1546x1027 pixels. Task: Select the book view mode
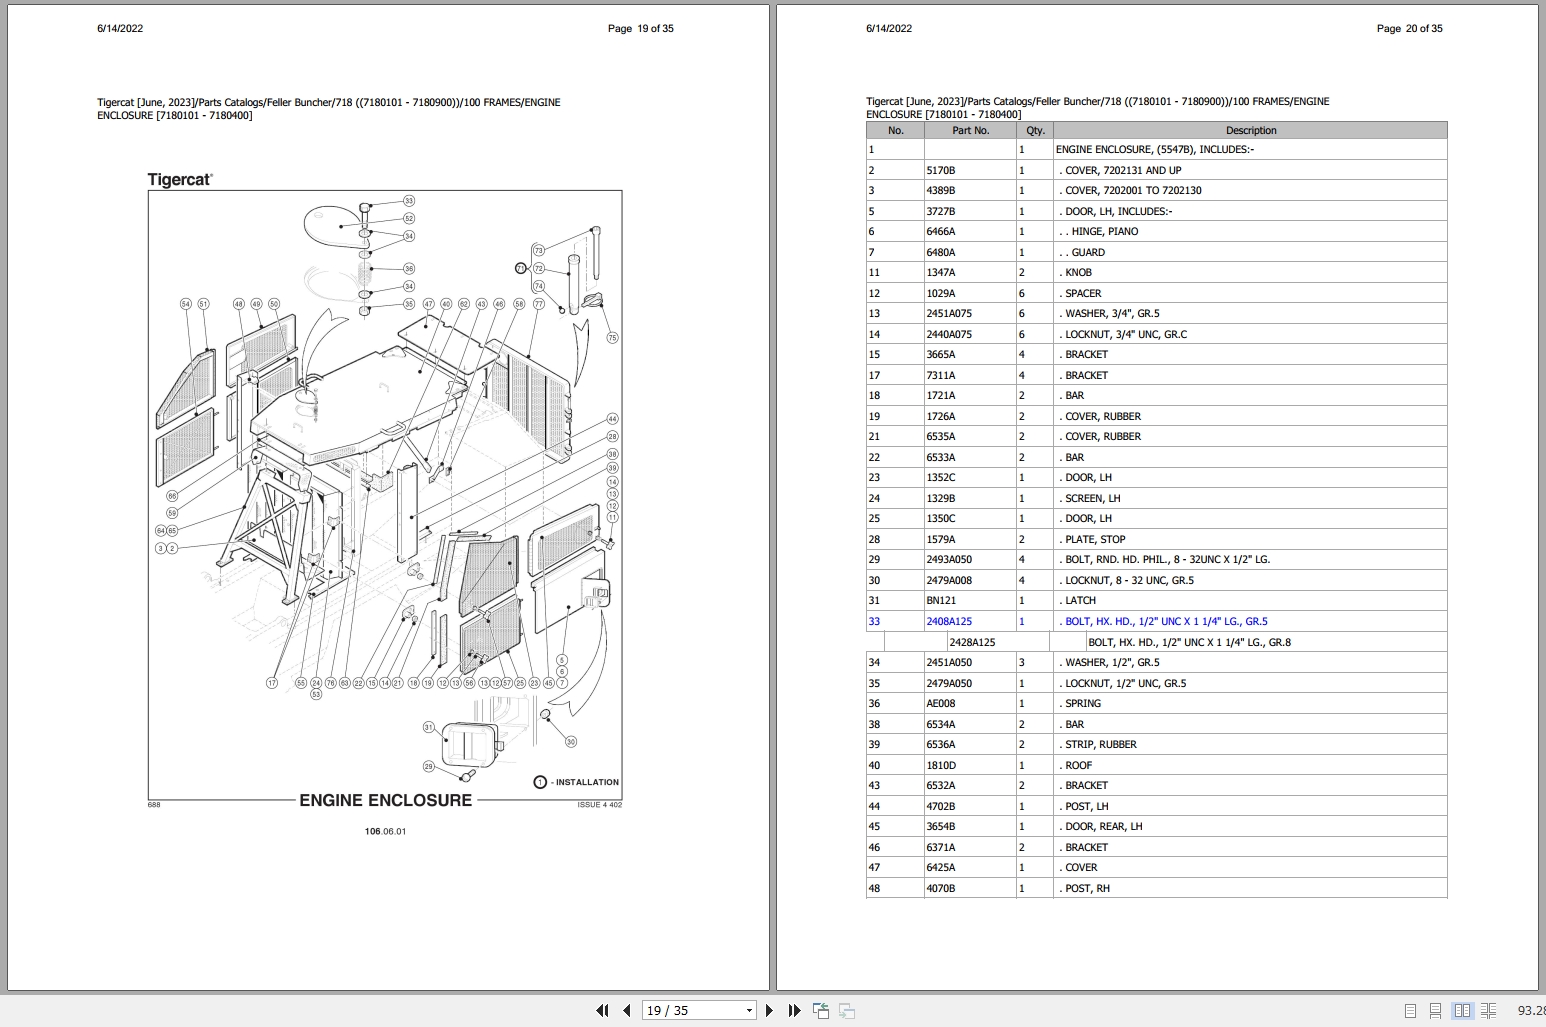point(1487,1011)
